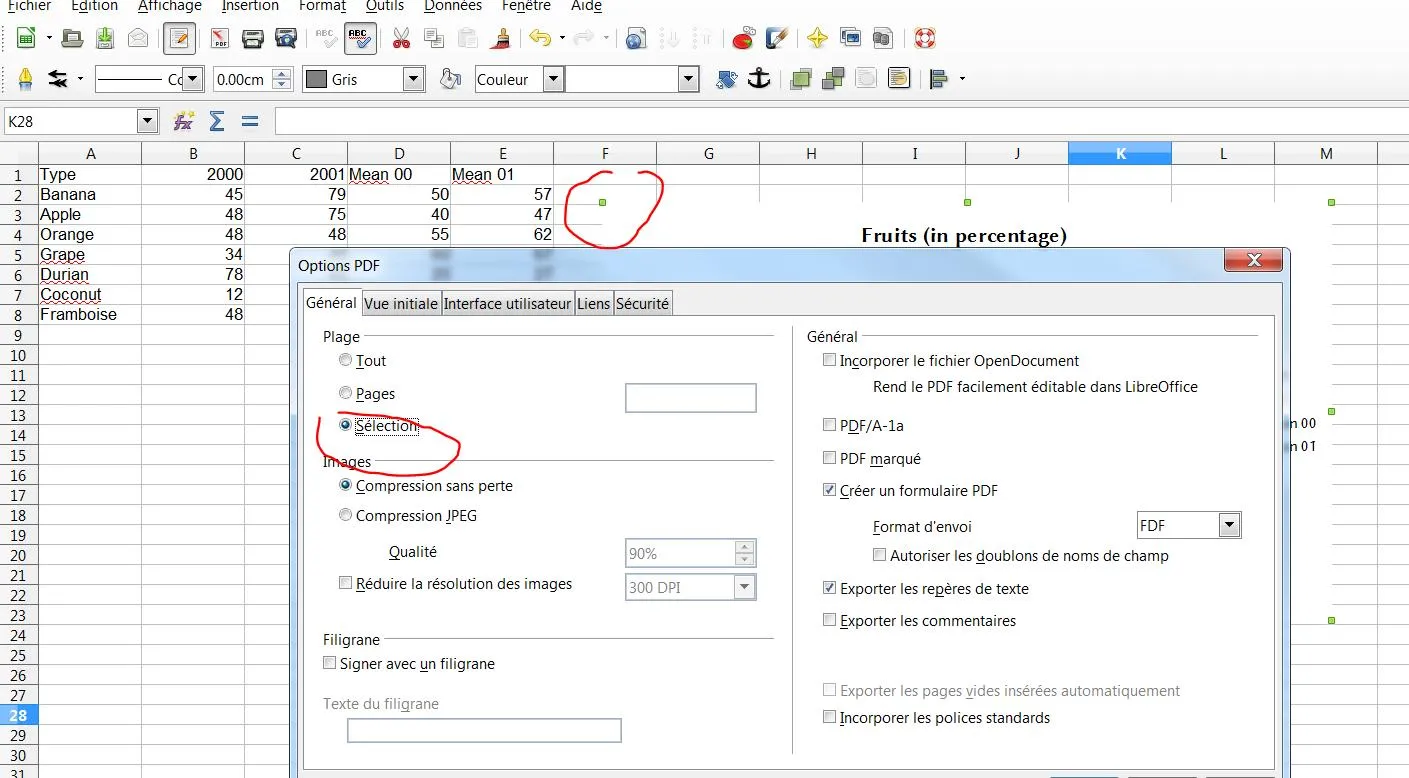Open Print Preview icon
The height and width of the screenshot is (778, 1409).
point(286,39)
